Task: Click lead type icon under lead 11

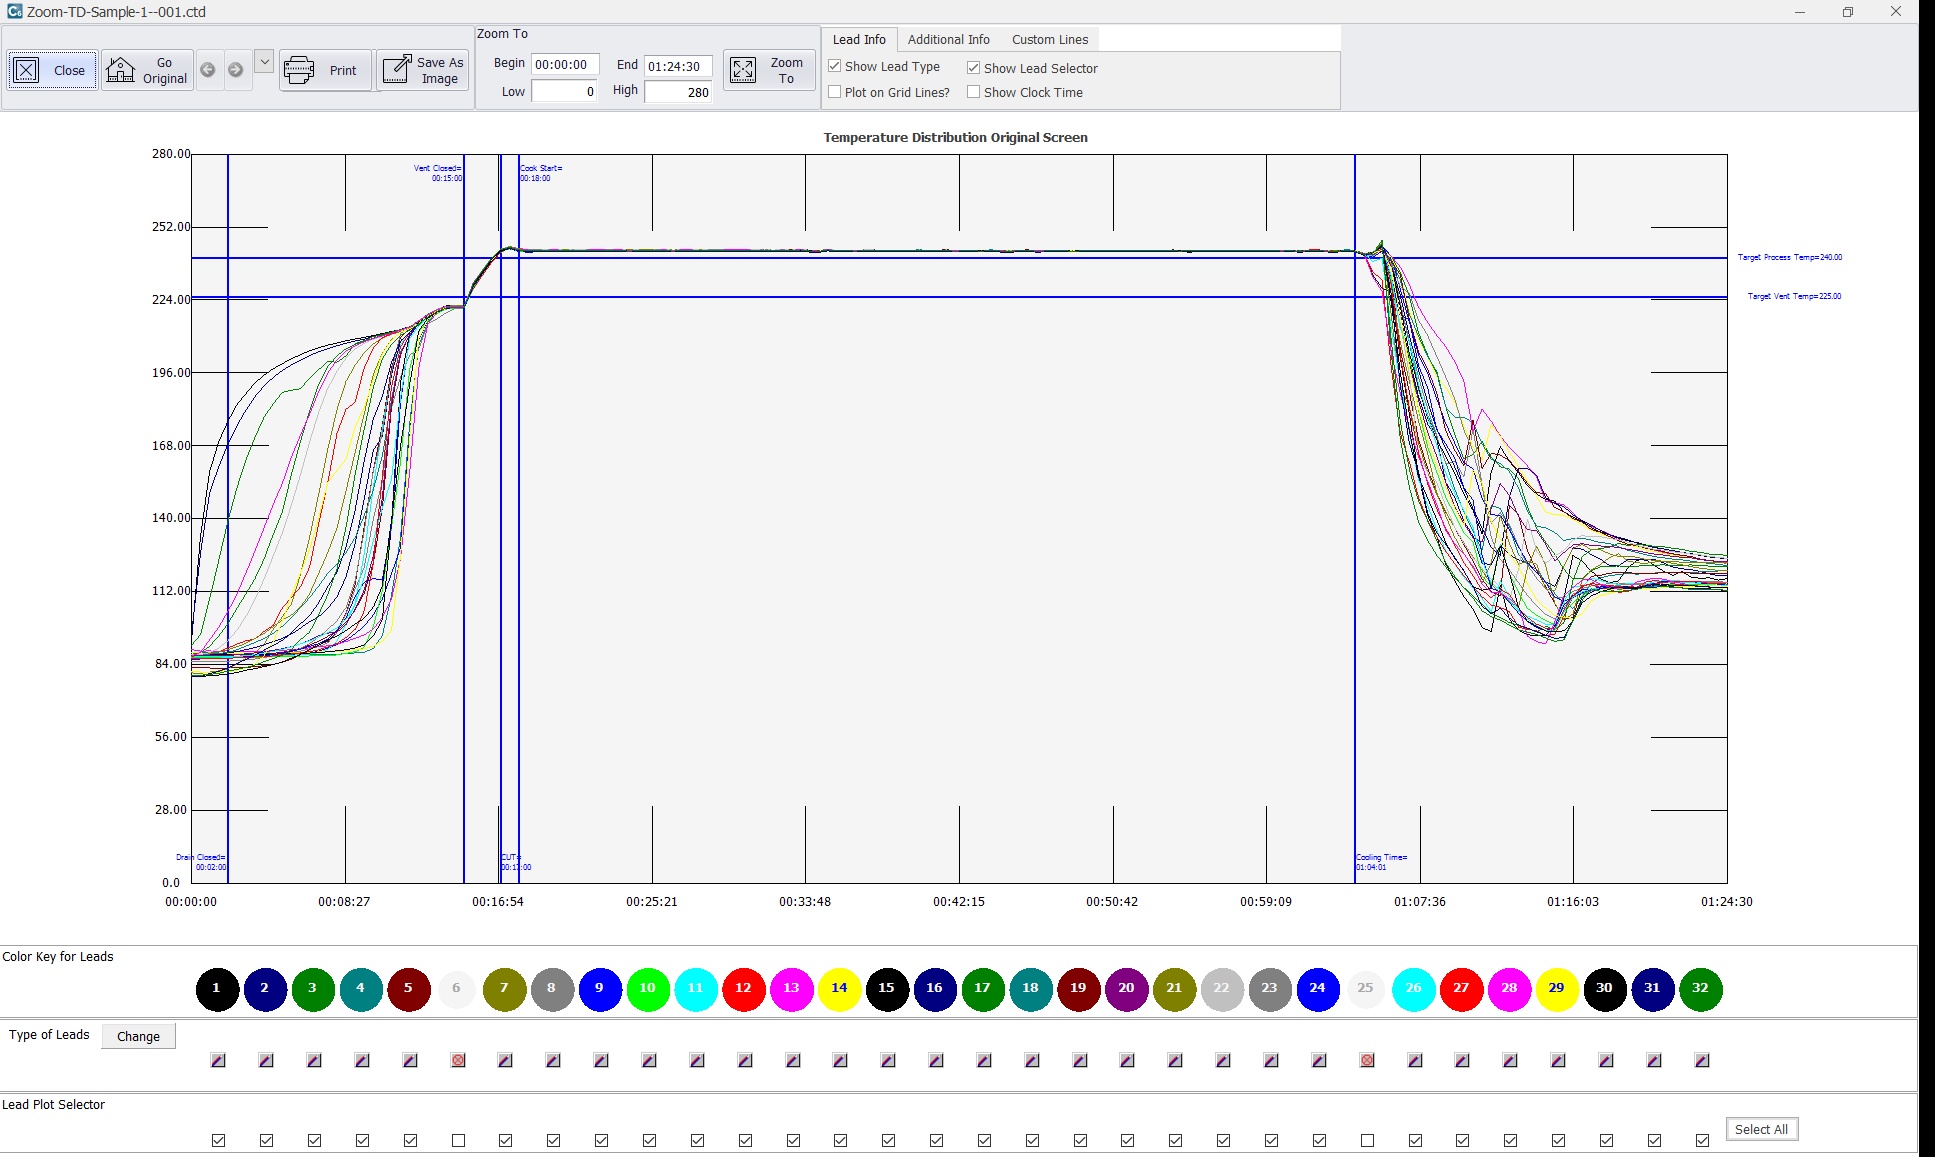Action: click(697, 1060)
